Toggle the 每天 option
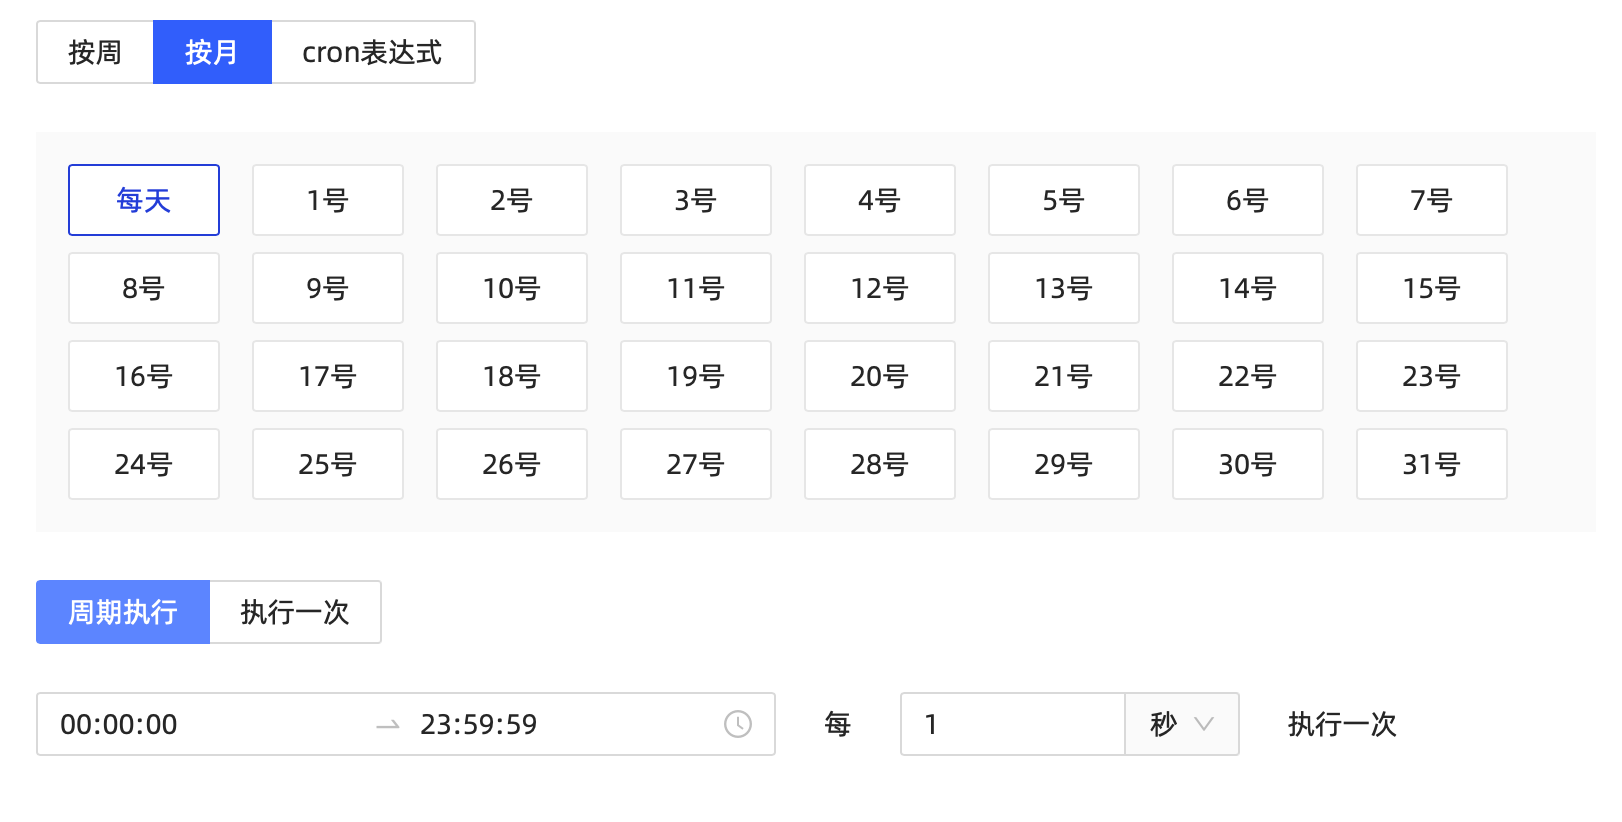 point(144,200)
